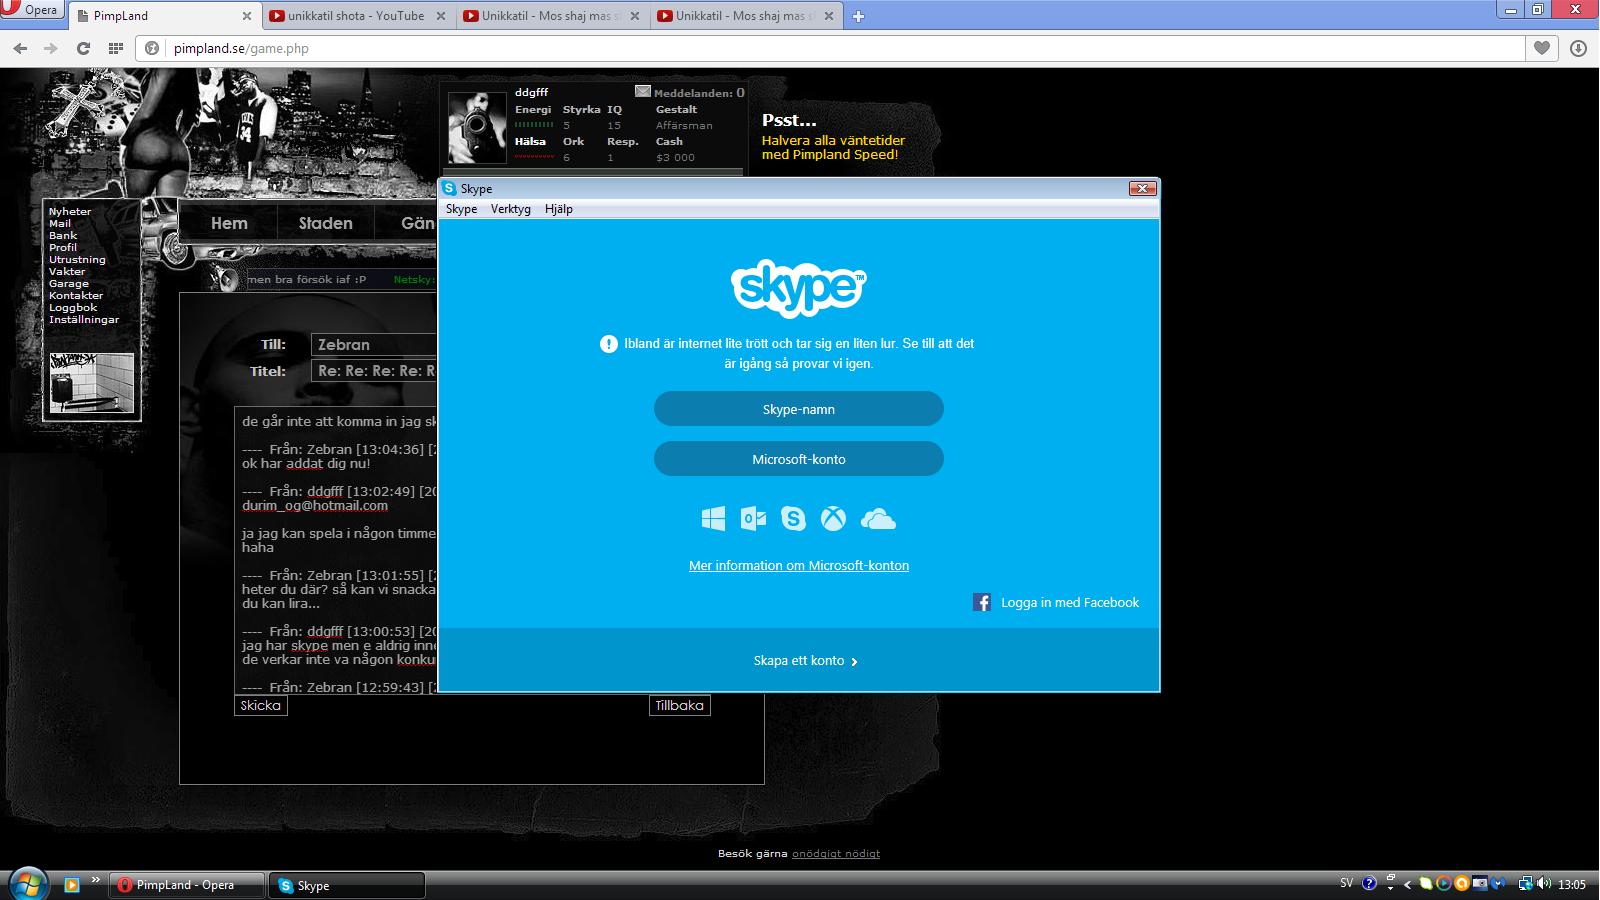Open the Skype menu in Skype window
Screen dimensions: 1600x900
click(x=461, y=209)
